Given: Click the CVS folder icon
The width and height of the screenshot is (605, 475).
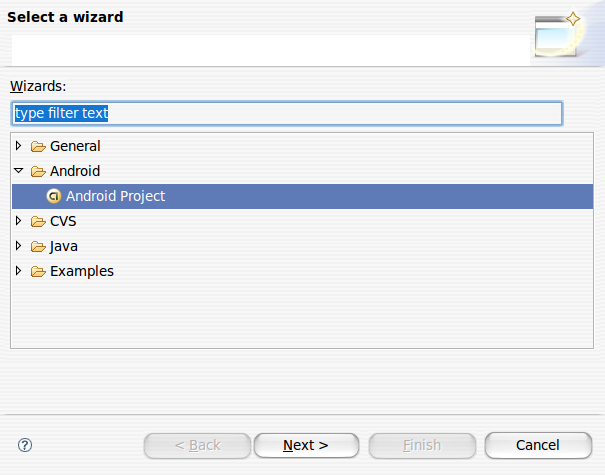Looking at the screenshot, I should click(38, 221).
